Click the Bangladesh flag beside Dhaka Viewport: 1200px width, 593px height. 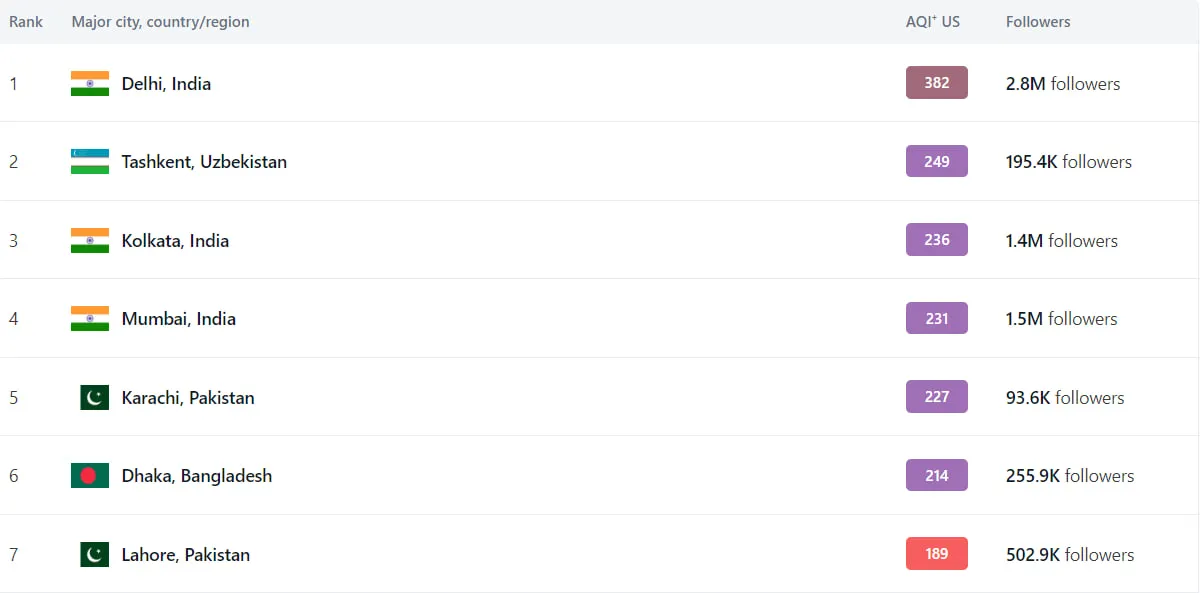point(90,476)
